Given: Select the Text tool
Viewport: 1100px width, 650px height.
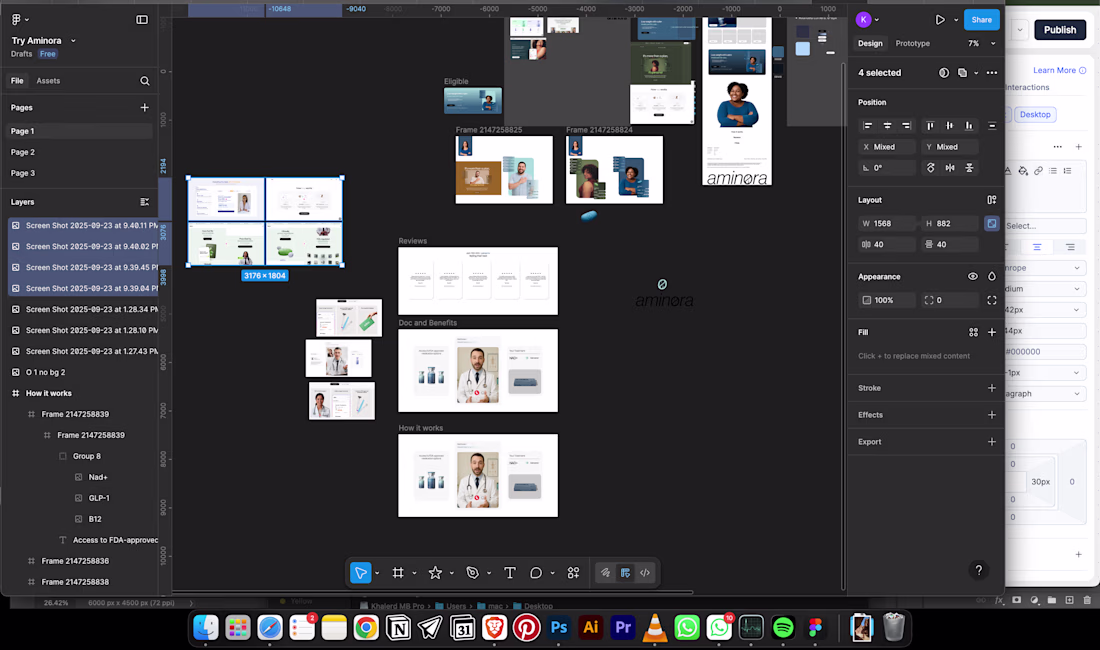Looking at the screenshot, I should tap(510, 573).
